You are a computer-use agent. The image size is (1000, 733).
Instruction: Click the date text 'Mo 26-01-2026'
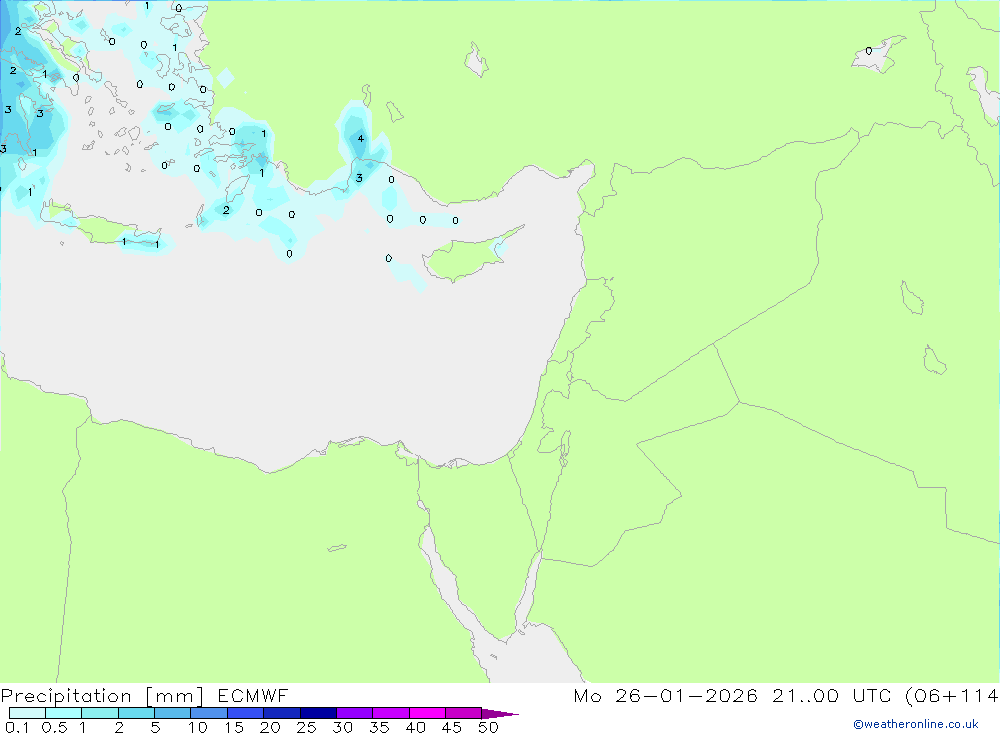pos(665,695)
